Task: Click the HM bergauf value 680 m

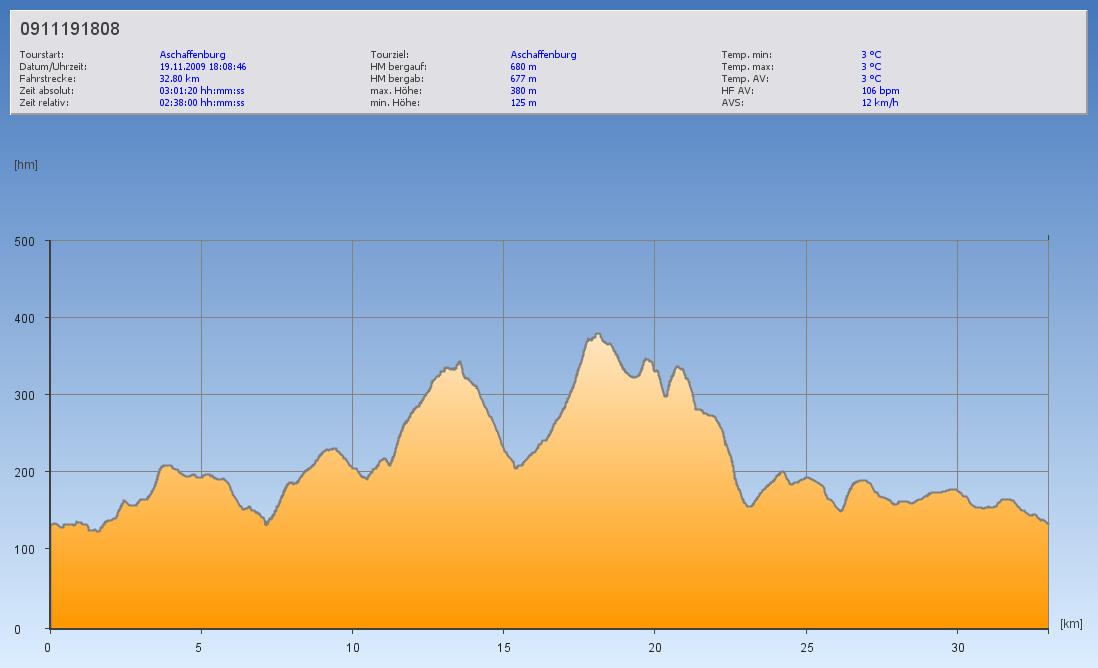Action: [x=523, y=66]
